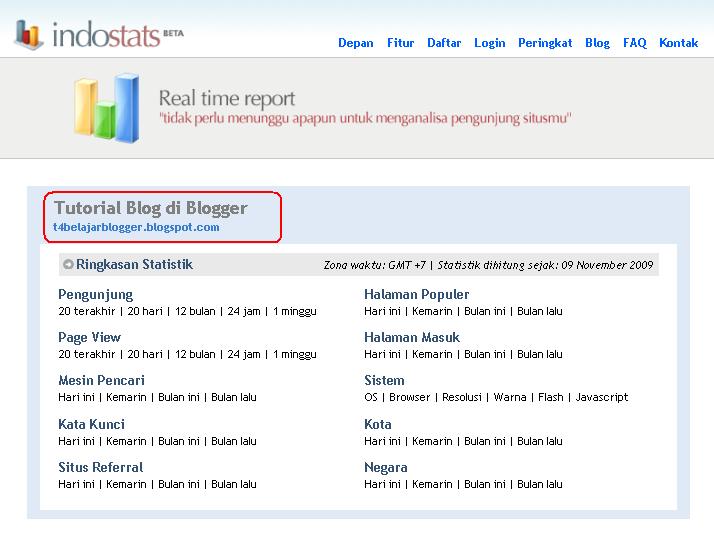The width and height of the screenshot is (714, 535).
Task: Open the Page View heading
Action: tap(89, 337)
